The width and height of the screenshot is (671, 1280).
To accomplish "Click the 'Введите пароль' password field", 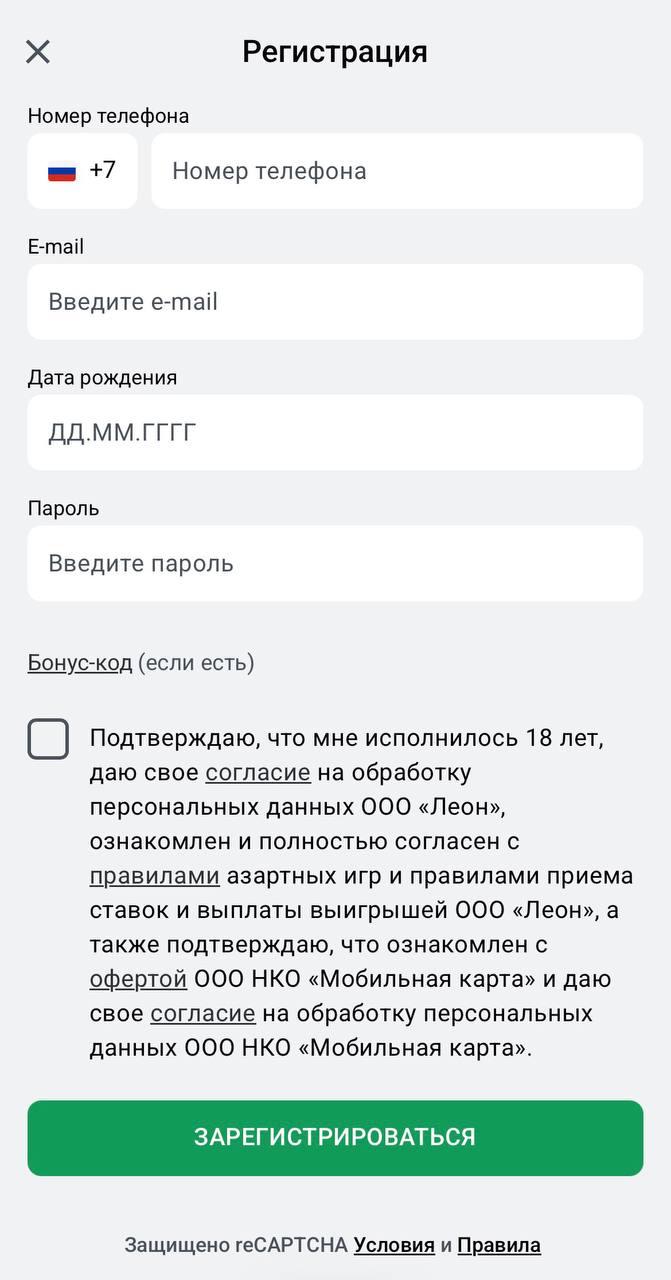I will coord(335,564).
